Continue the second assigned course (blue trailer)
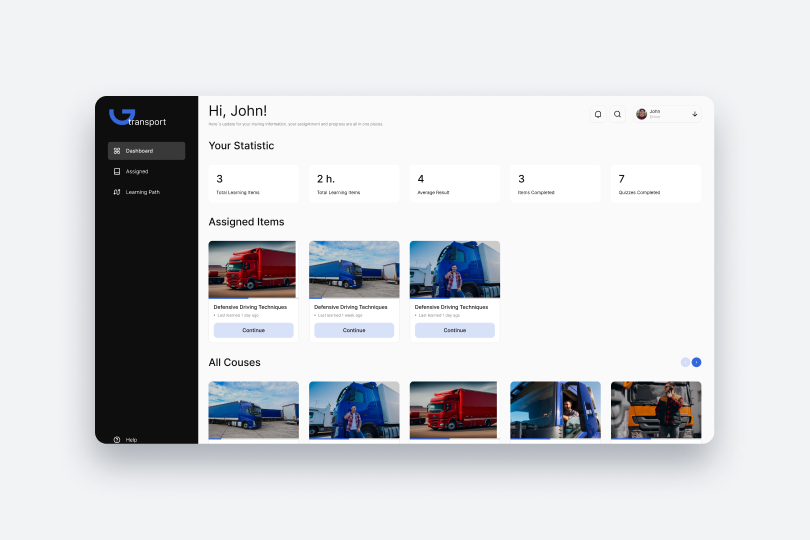Viewport: 810px width, 540px height. (x=354, y=330)
